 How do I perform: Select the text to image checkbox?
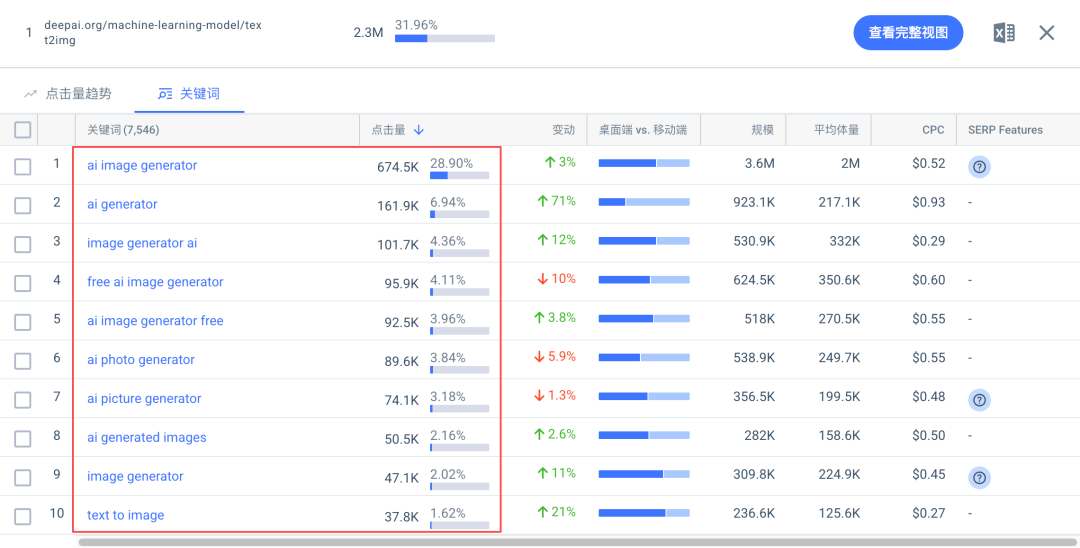point(23,516)
